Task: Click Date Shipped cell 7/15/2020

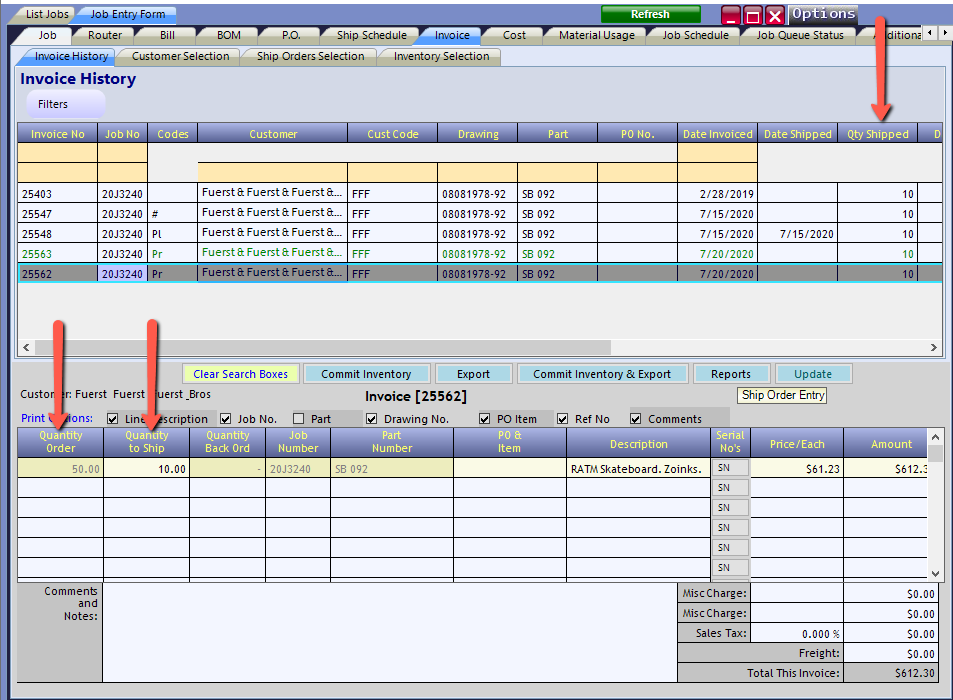Action: pos(797,234)
